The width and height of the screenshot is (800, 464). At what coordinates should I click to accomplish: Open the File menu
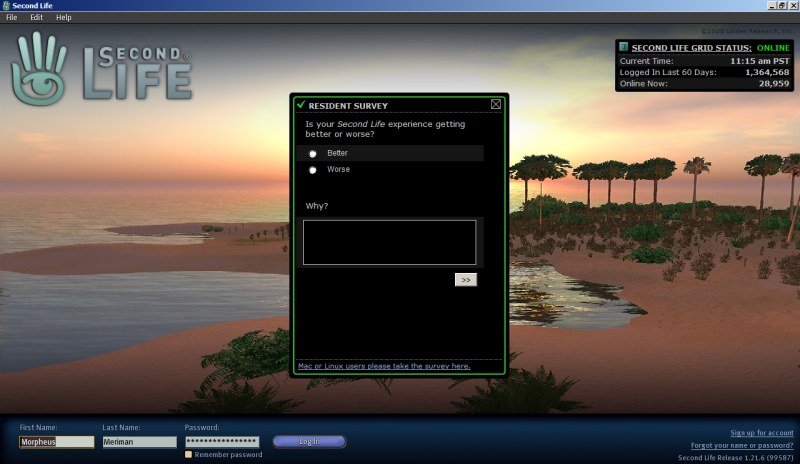12,17
